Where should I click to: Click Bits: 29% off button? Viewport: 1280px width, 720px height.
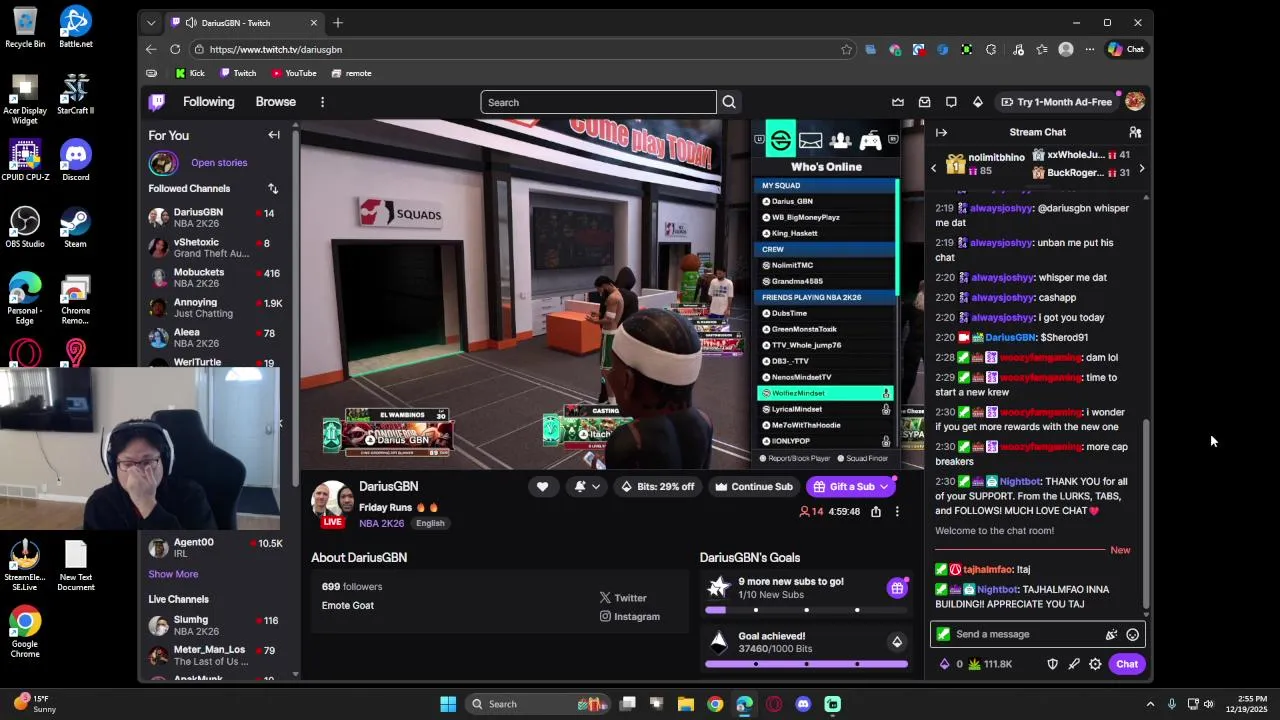[x=657, y=487]
